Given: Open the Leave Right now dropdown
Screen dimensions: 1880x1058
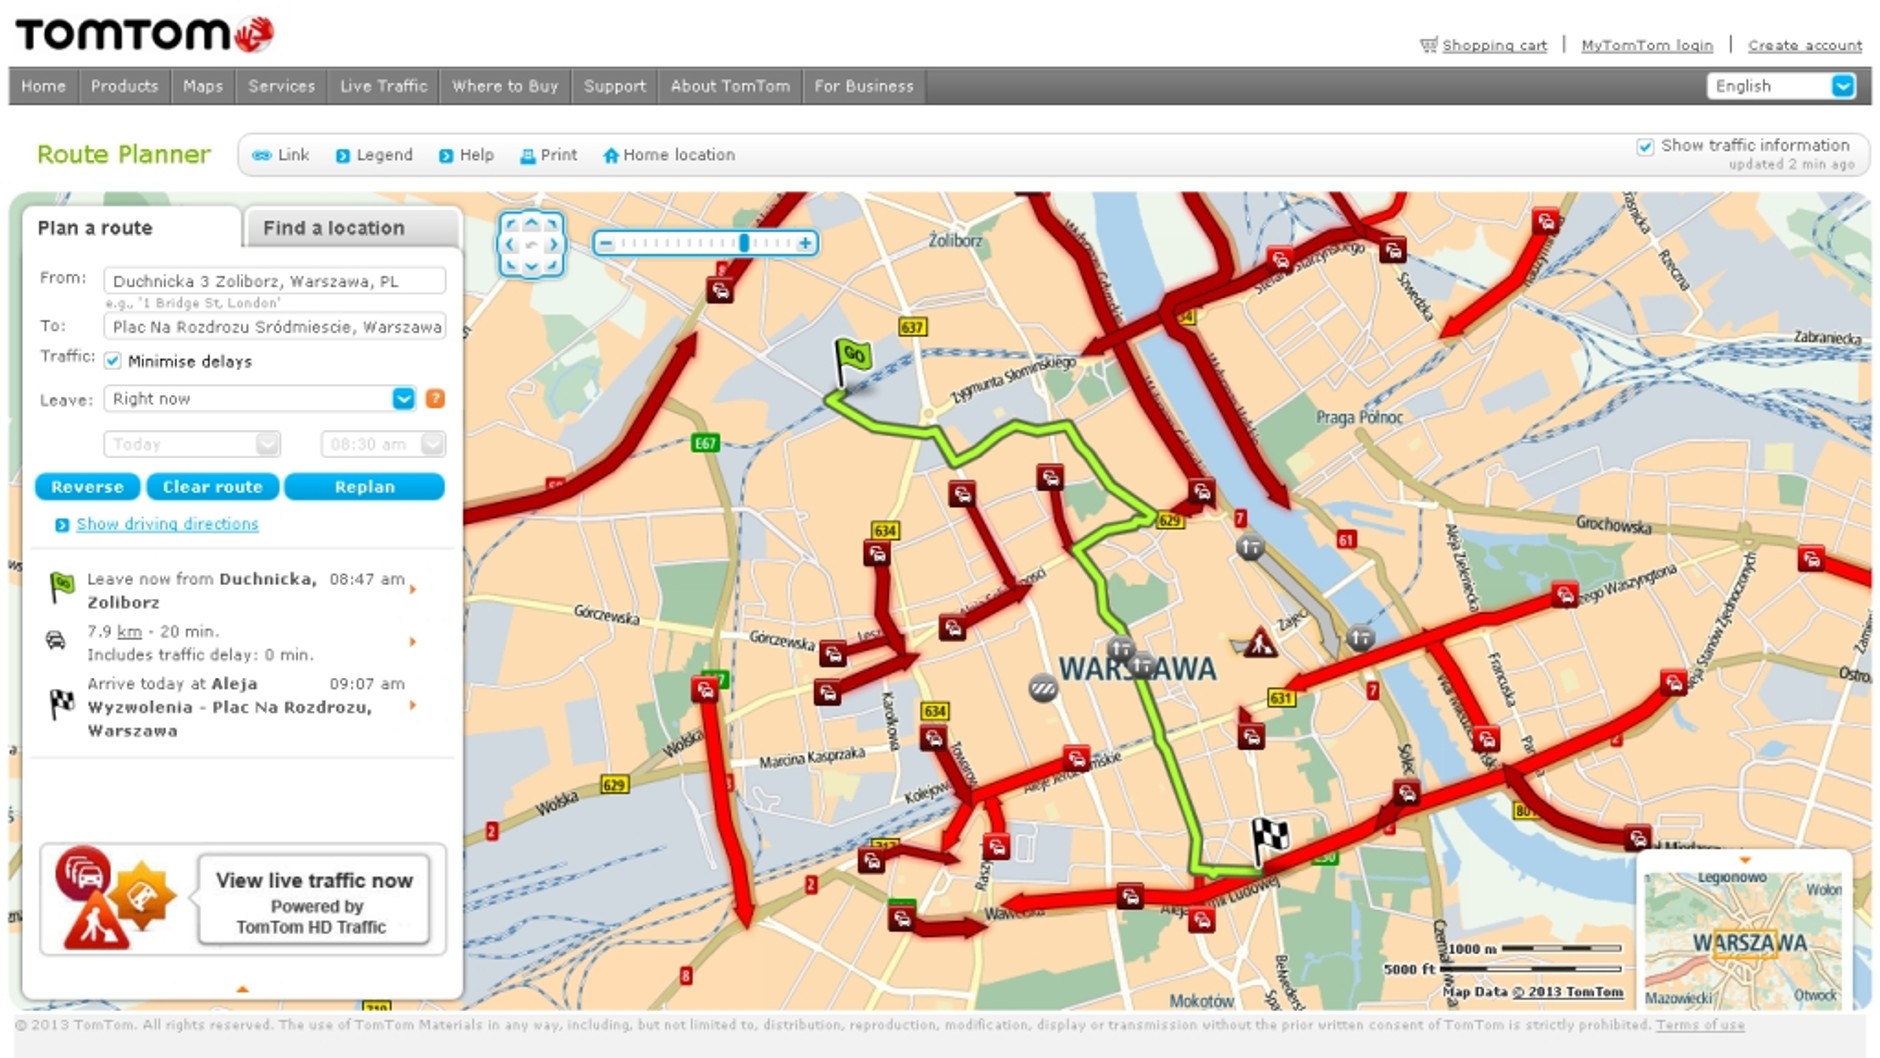Looking at the screenshot, I should 402,398.
